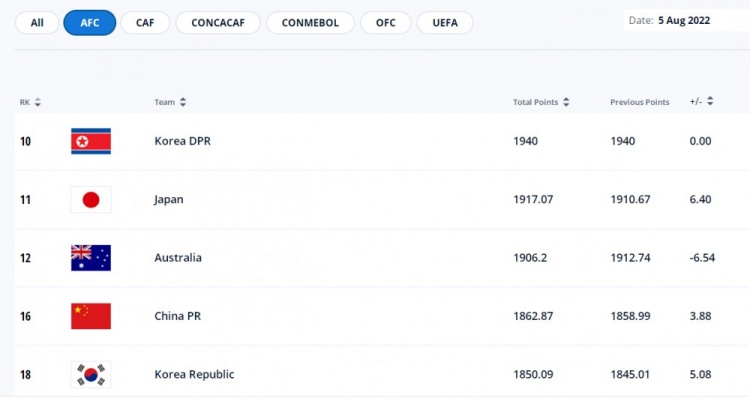
Task: Select the CAF confederation pill
Action: (x=145, y=23)
